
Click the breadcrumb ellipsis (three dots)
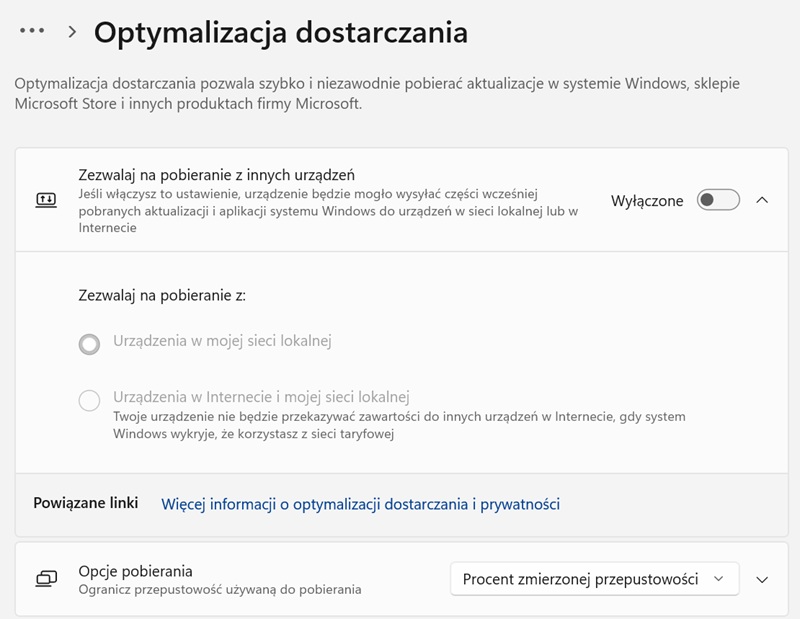click(x=32, y=31)
